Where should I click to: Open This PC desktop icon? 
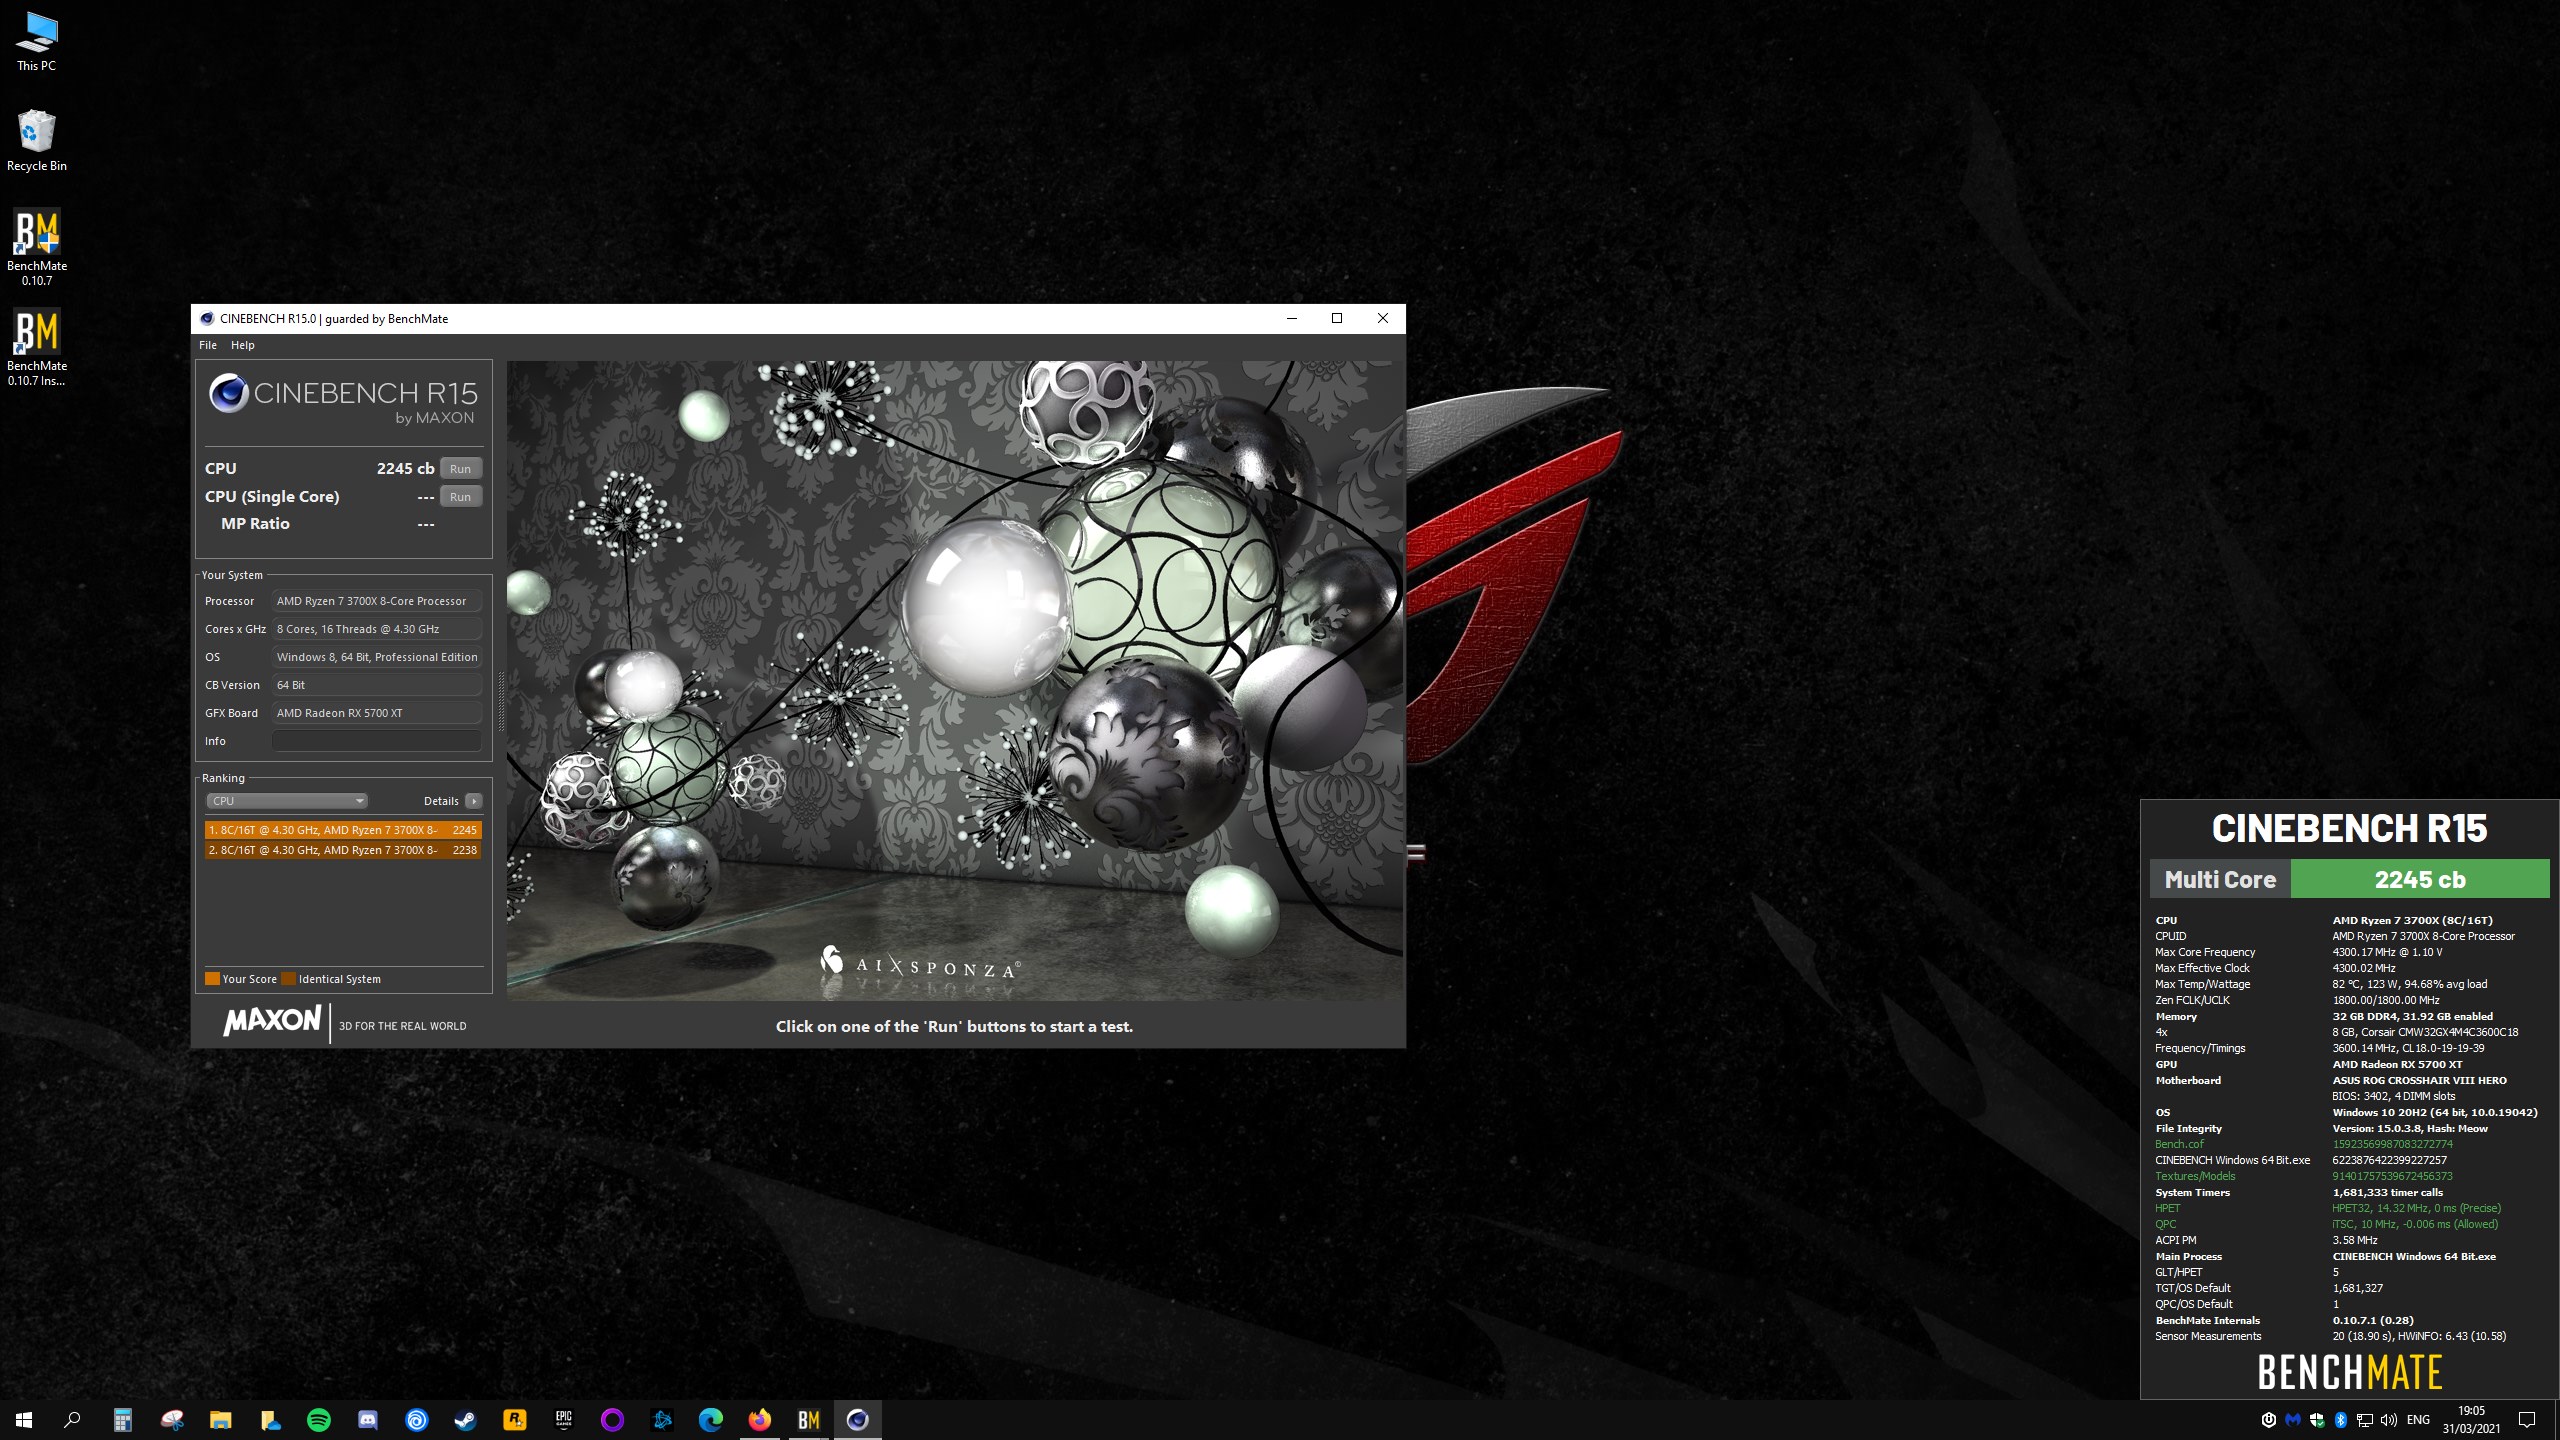(37, 42)
